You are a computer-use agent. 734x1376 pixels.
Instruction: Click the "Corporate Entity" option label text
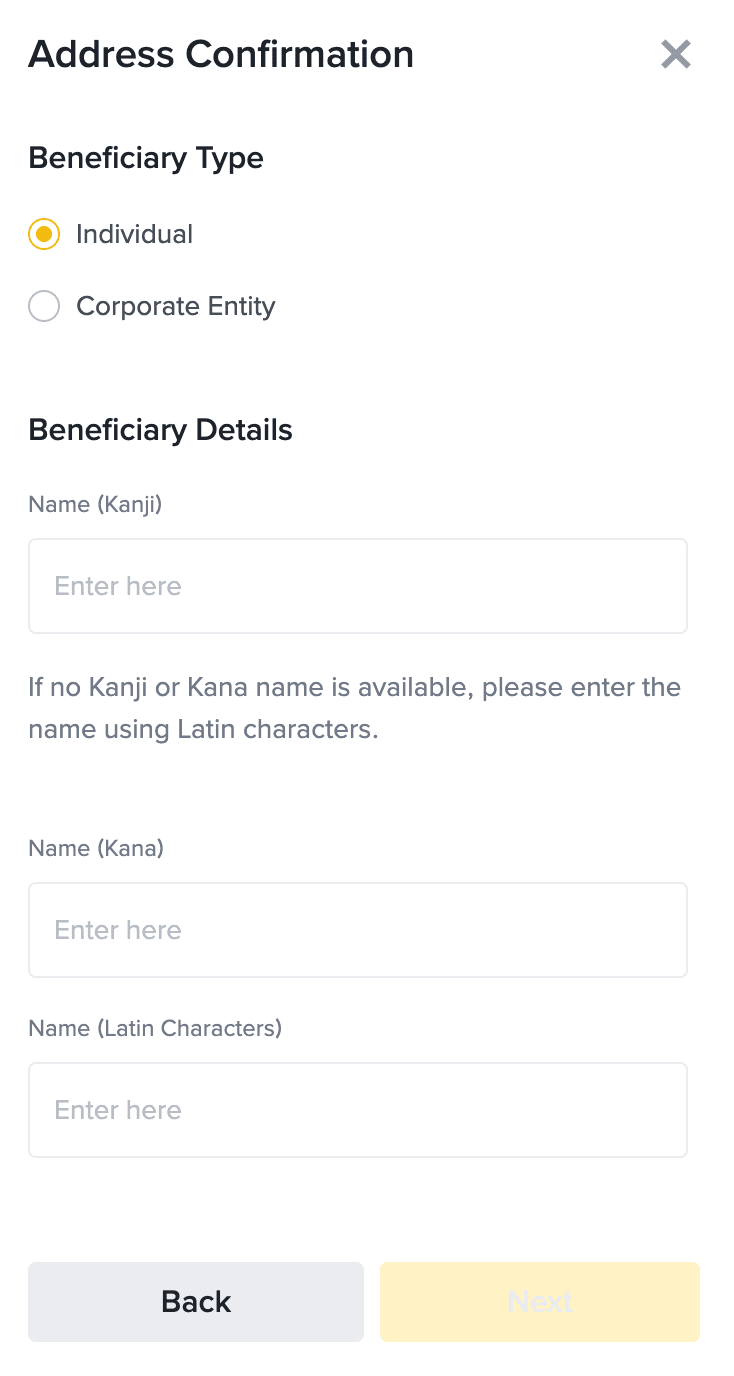click(175, 306)
